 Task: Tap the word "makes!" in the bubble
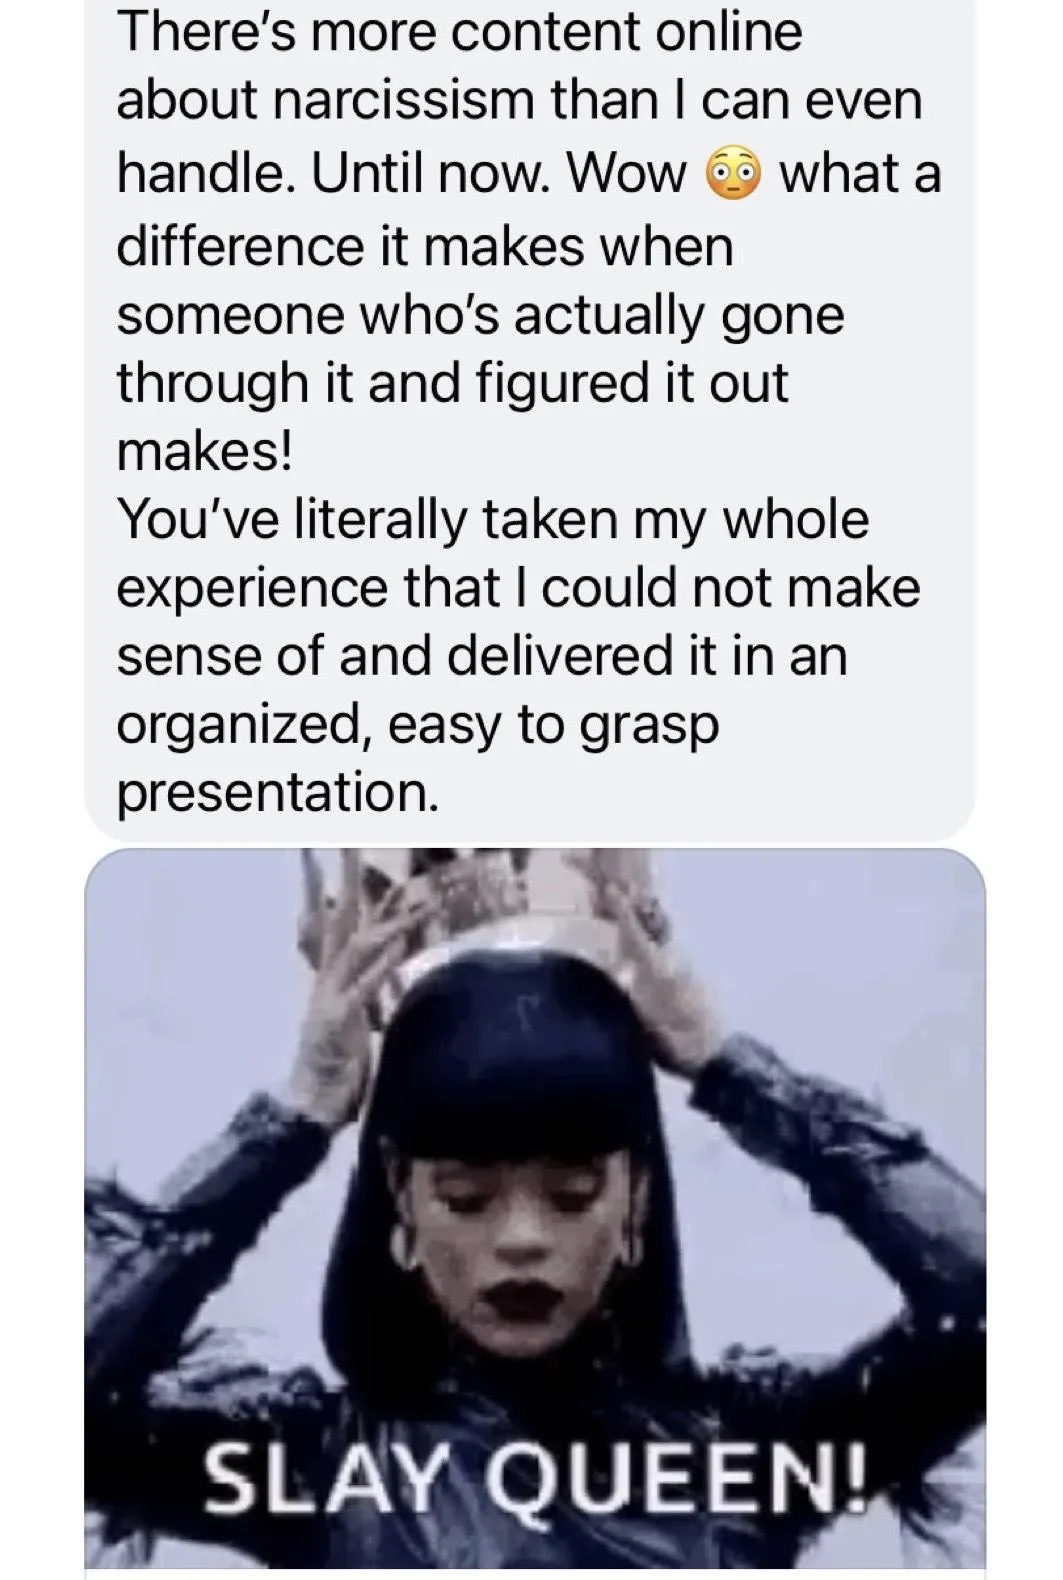(205, 450)
